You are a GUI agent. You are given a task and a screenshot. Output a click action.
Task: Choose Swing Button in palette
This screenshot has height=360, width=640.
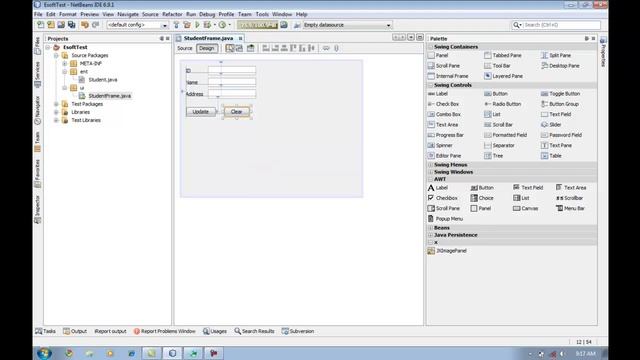pyautogui.click(x=496, y=93)
